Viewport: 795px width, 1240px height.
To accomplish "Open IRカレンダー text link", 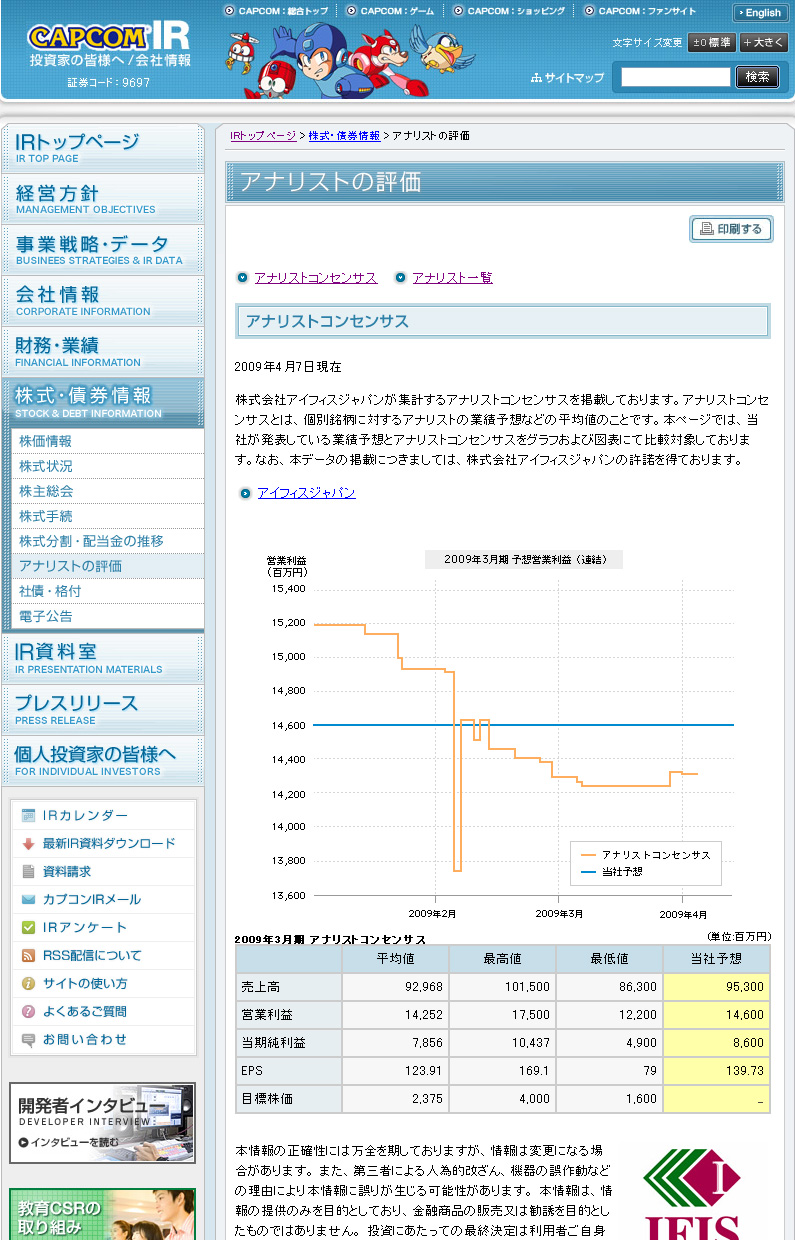I will [86, 816].
